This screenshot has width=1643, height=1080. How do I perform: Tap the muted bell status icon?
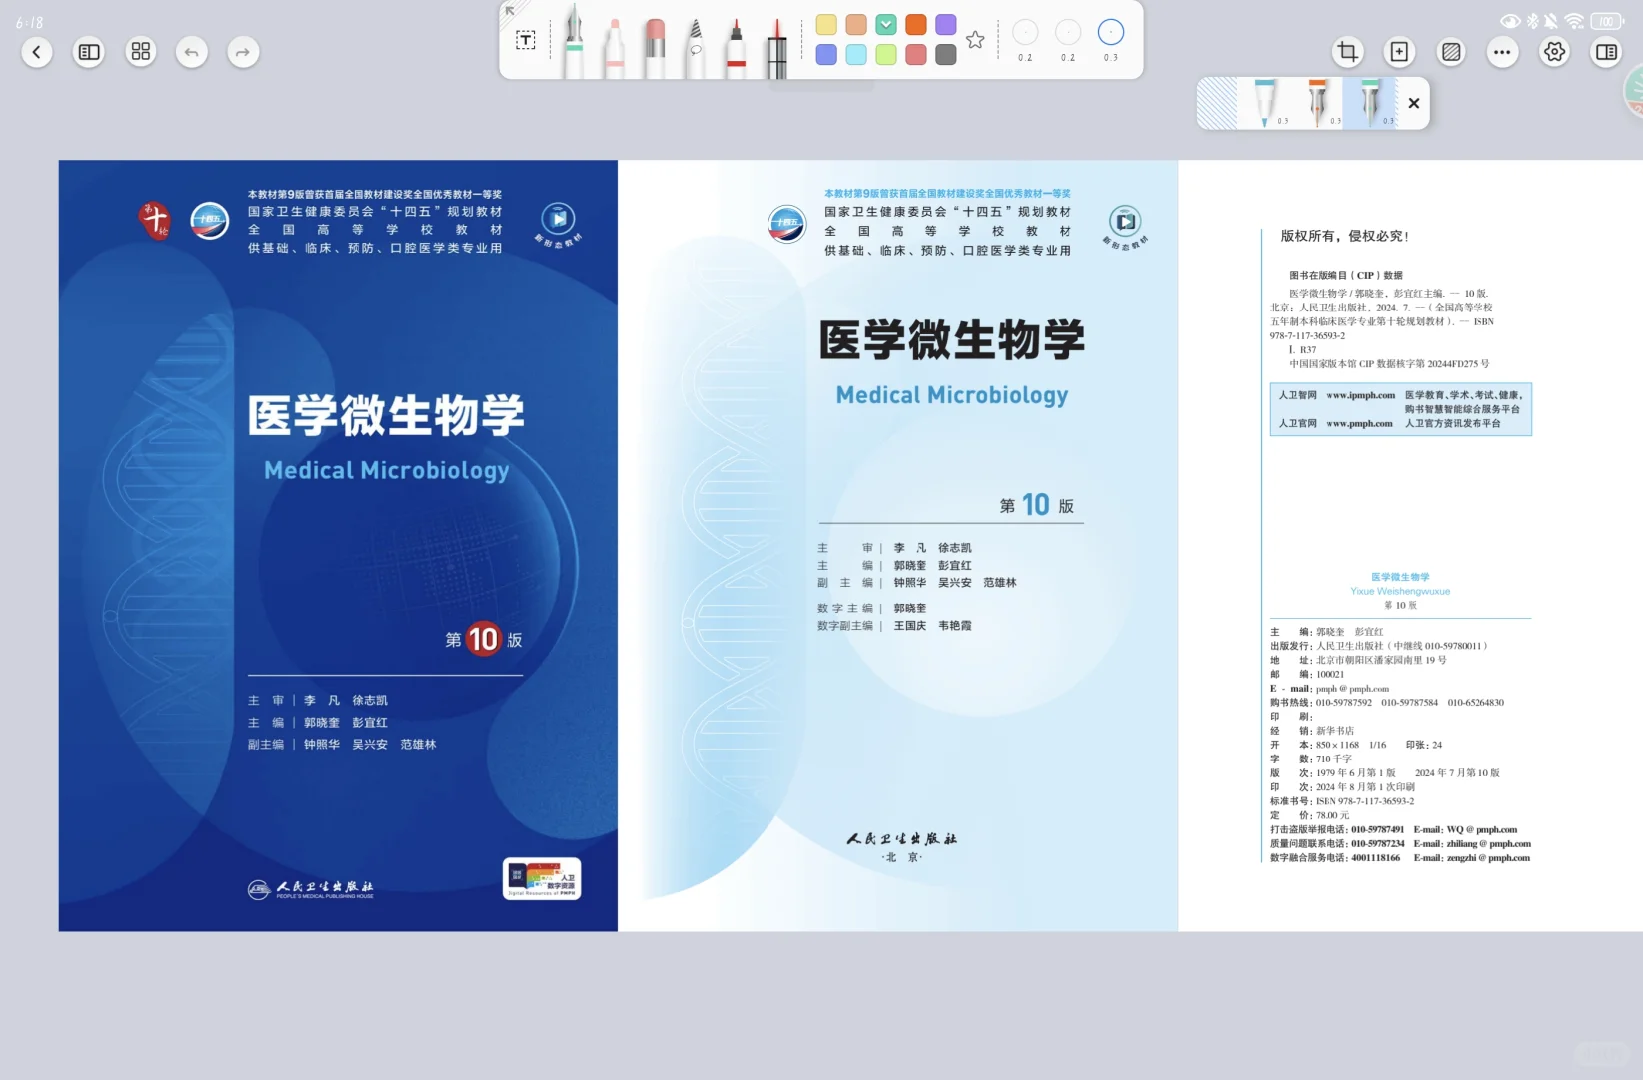coord(1551,21)
